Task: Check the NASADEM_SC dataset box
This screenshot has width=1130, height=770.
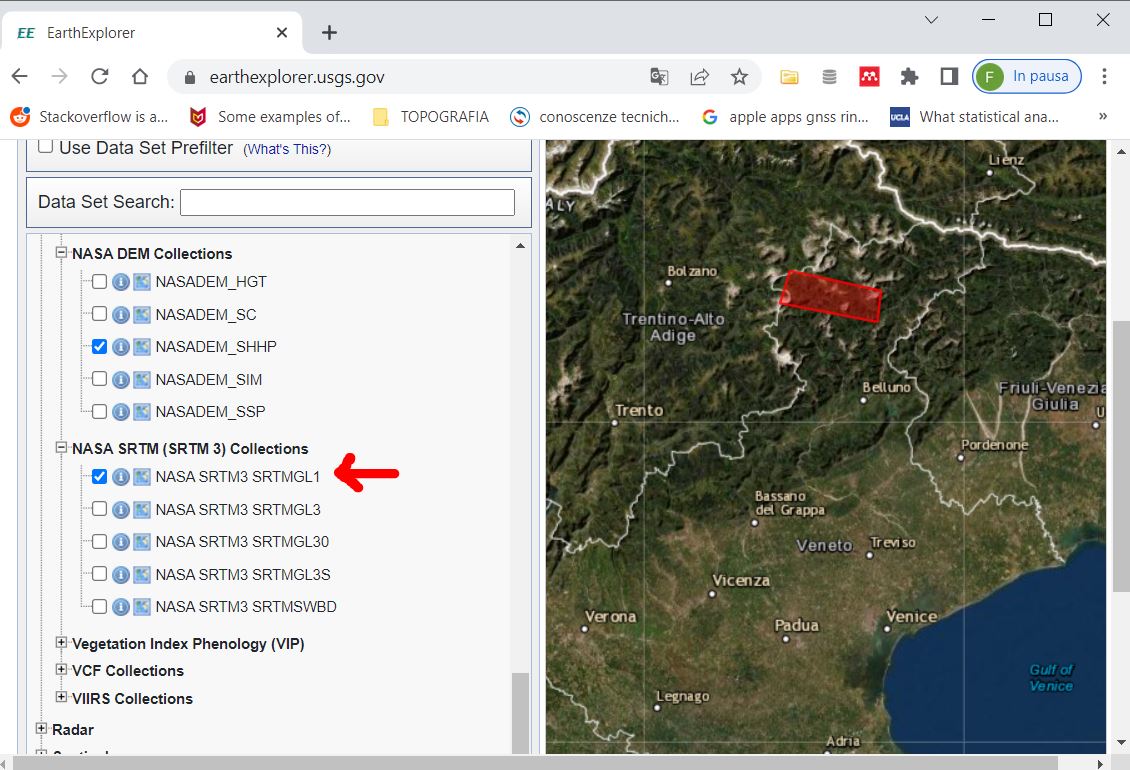Action: [99, 314]
